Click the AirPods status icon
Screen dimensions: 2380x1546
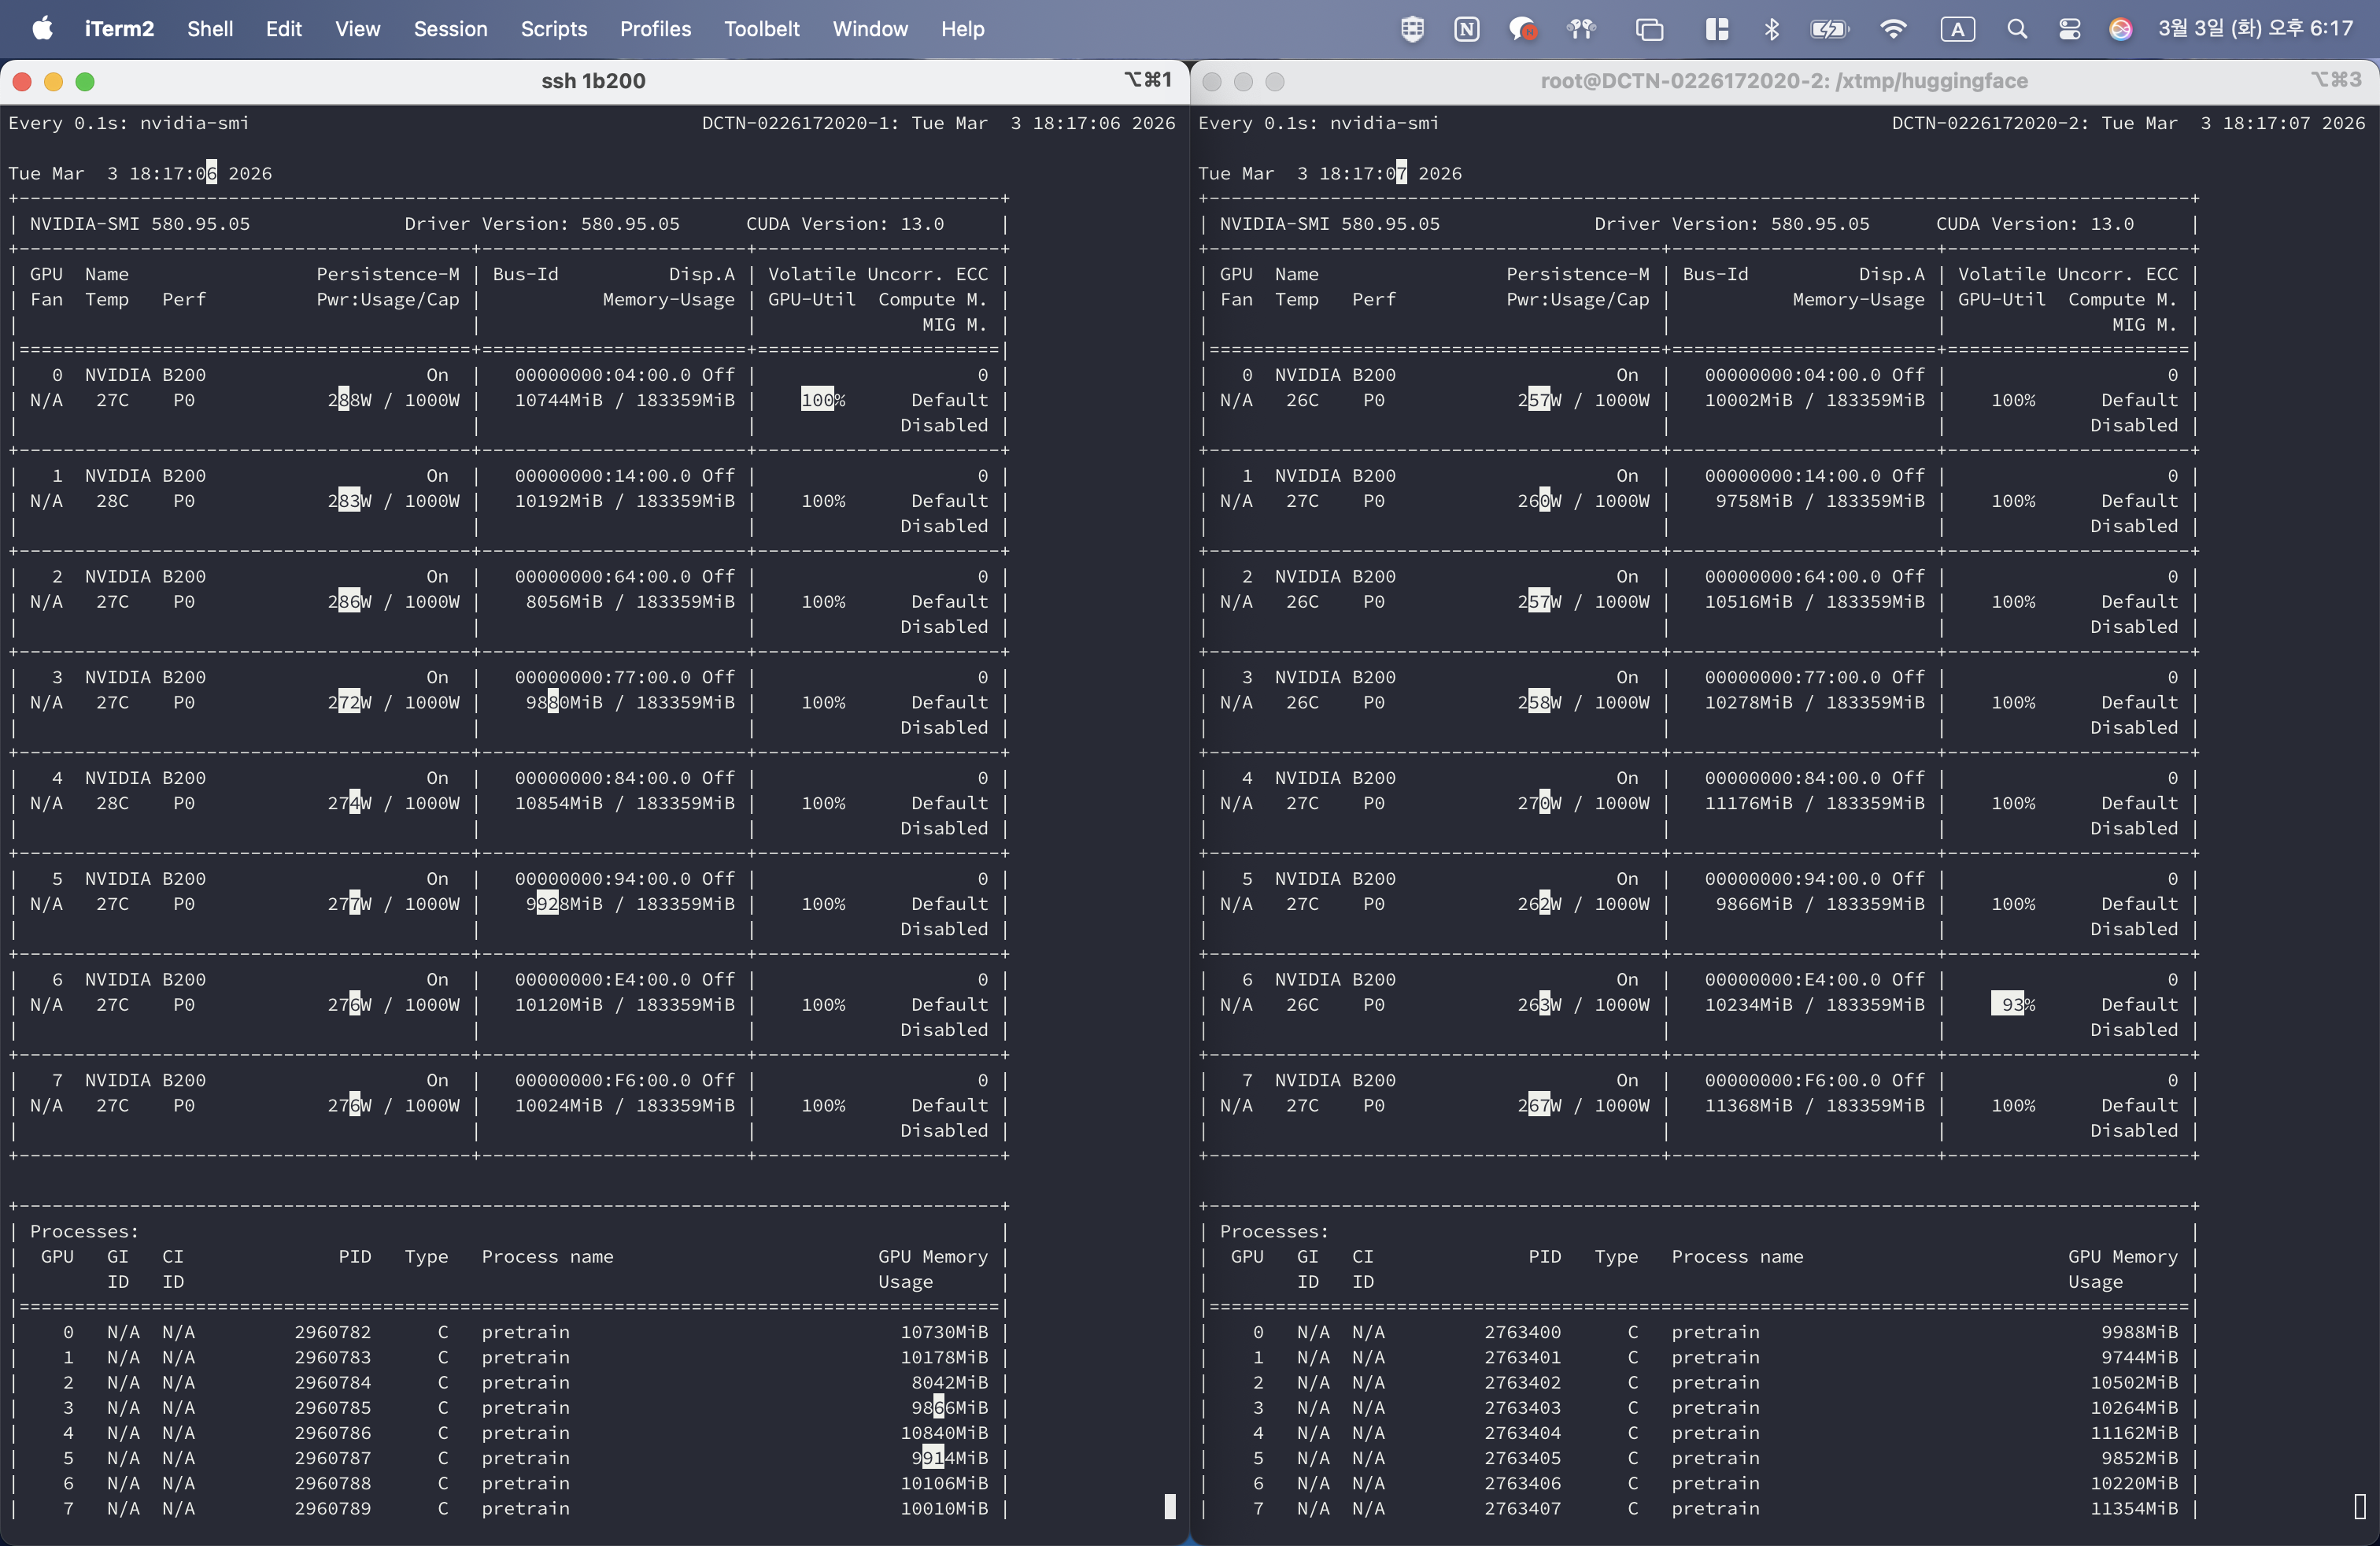pyautogui.click(x=1581, y=29)
